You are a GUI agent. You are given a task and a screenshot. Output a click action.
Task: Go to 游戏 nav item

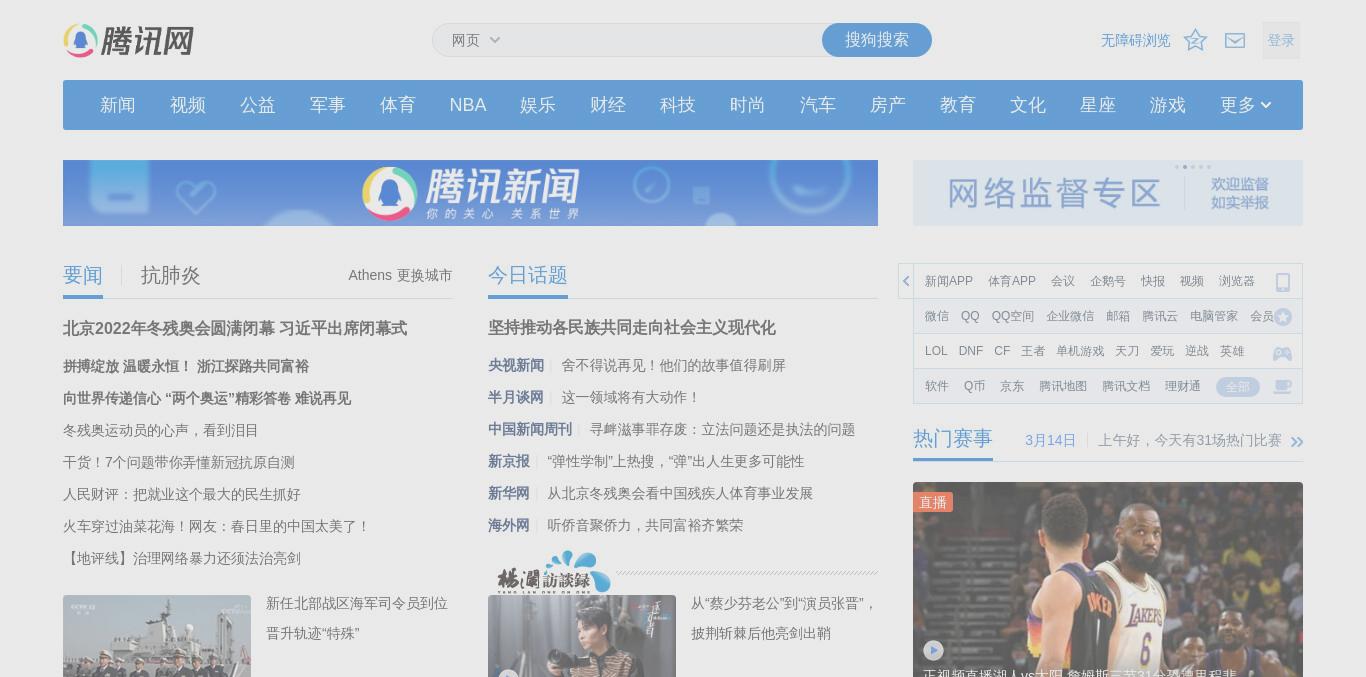click(x=1168, y=105)
